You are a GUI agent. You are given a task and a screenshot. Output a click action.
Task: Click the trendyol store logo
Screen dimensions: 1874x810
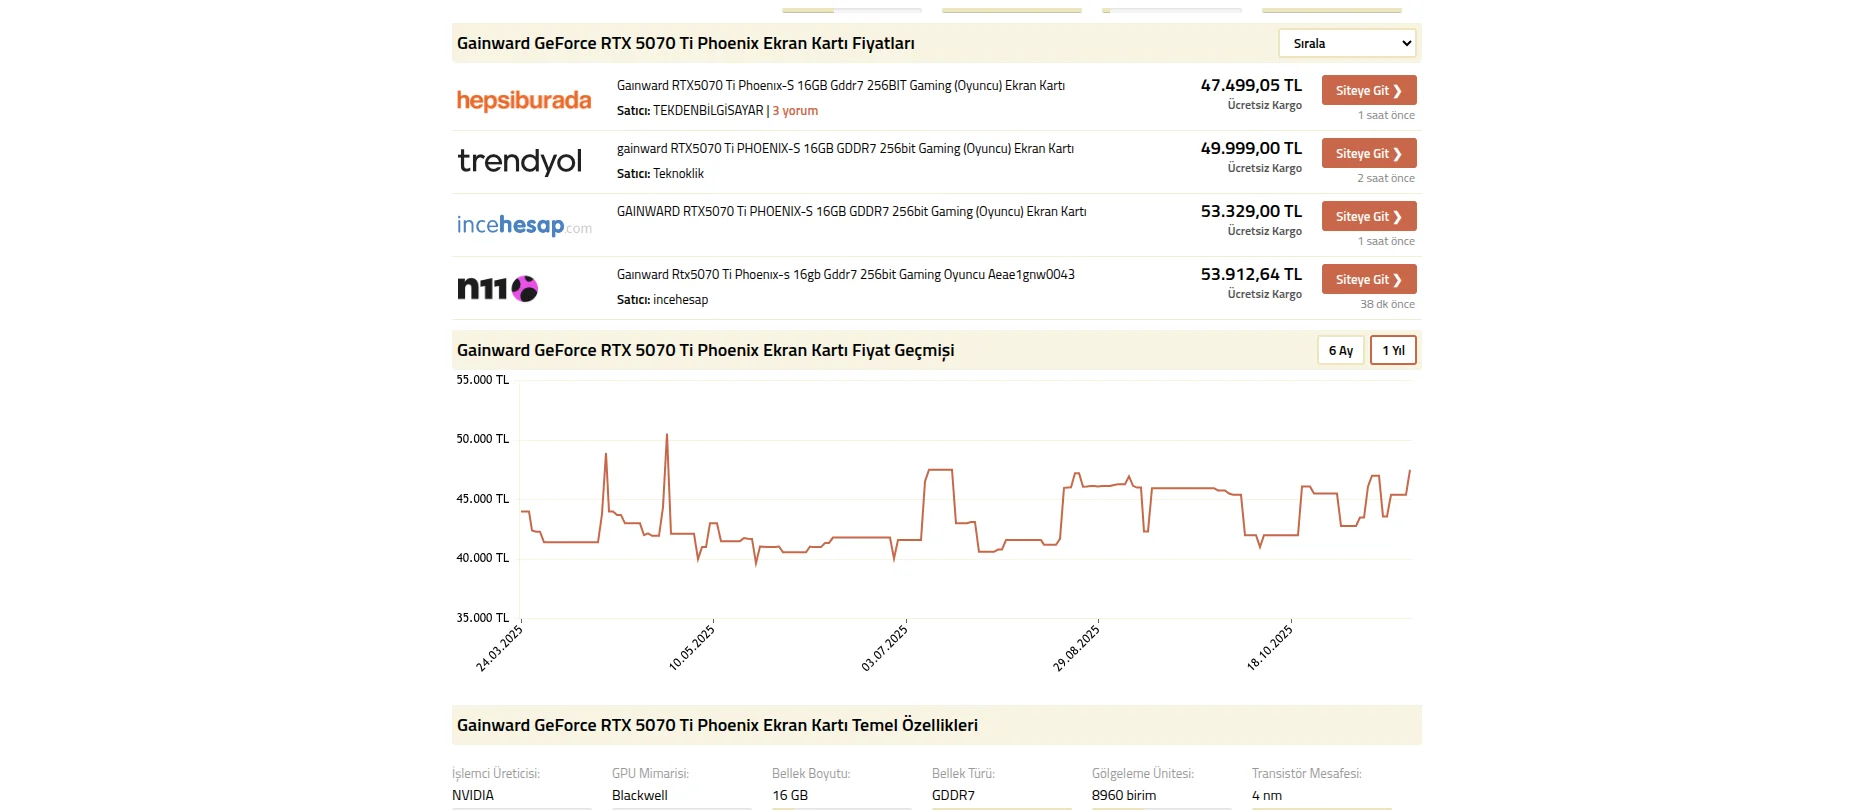pos(520,161)
